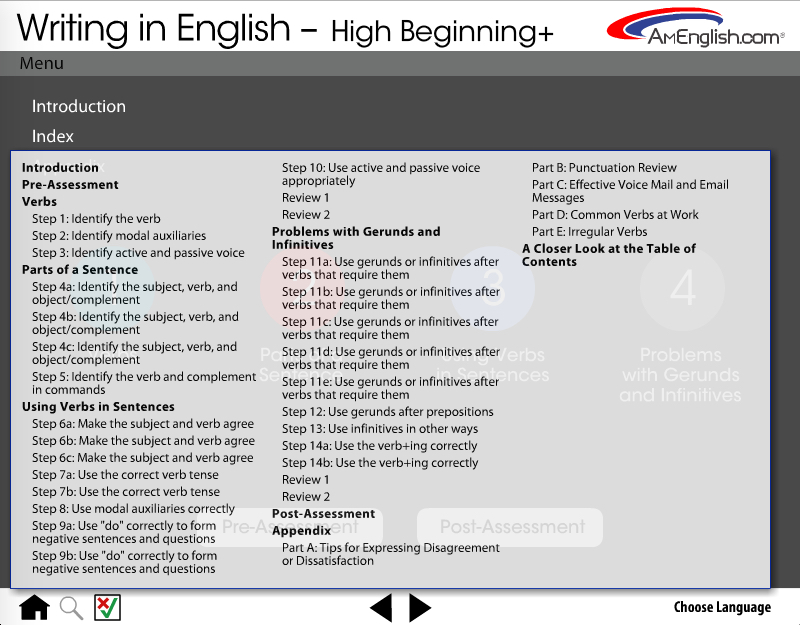Image resolution: width=800 pixels, height=625 pixels.
Task: Open Step 6b: Make subject and verb agree
Action: [x=143, y=441]
